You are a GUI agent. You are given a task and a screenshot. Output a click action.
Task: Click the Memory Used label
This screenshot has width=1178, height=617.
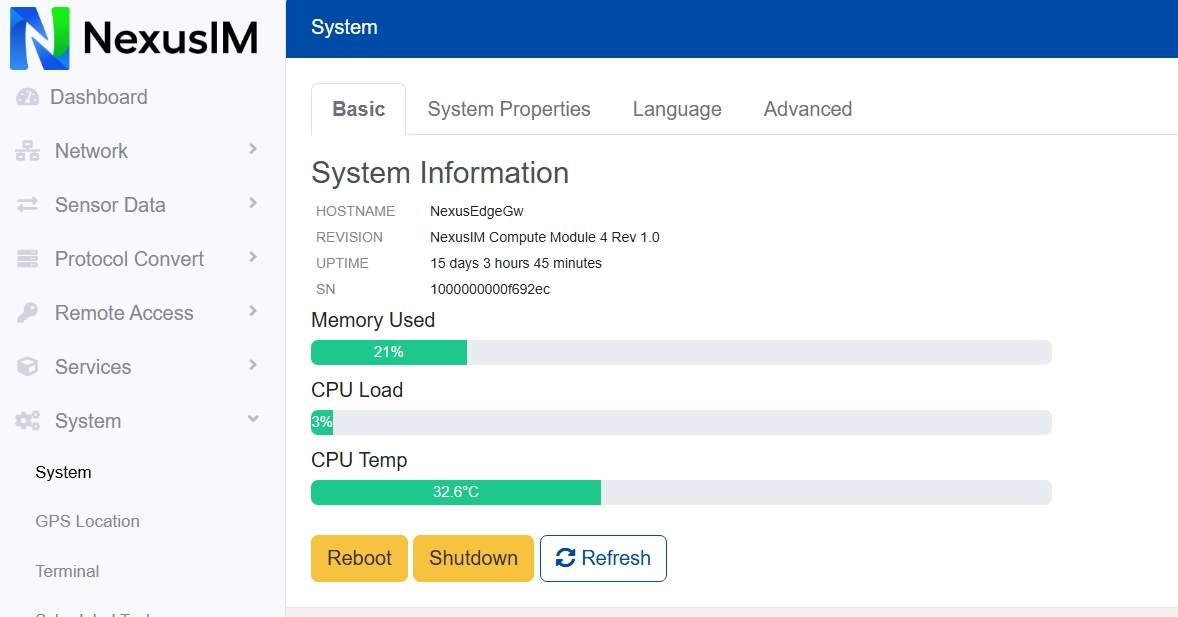point(373,320)
